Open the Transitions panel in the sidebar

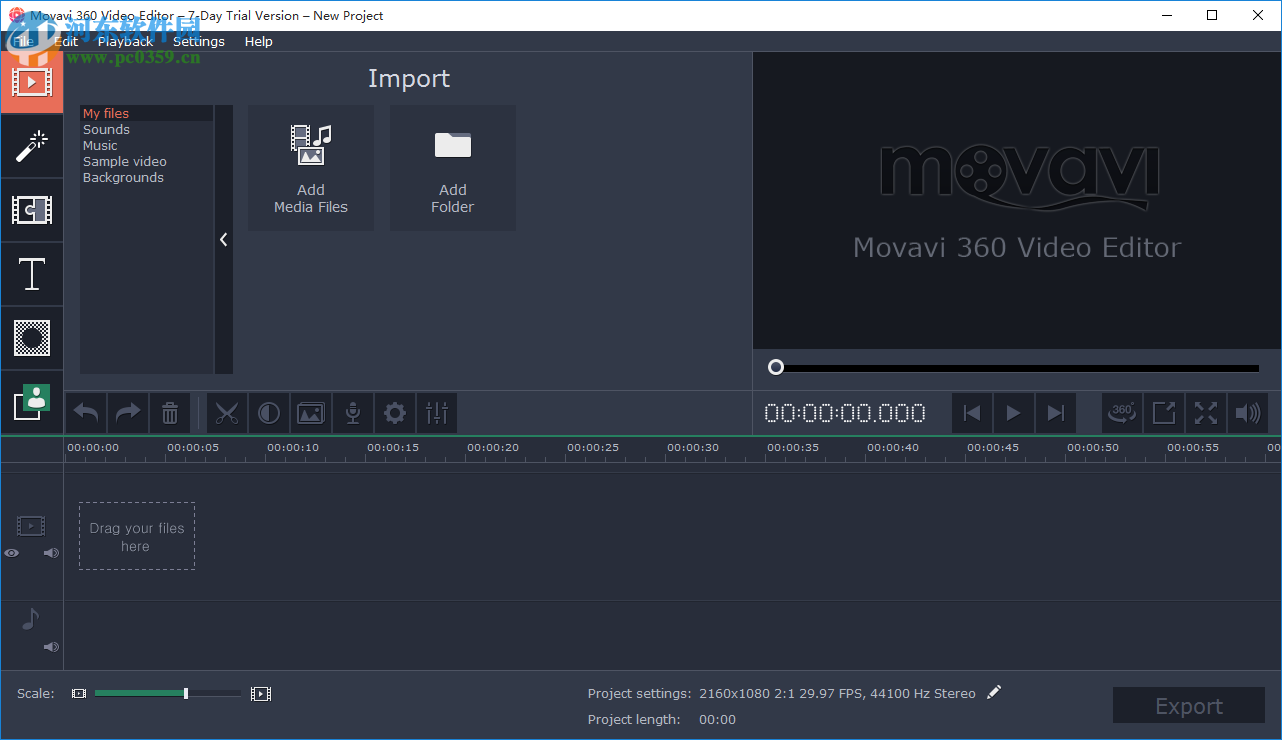32,210
